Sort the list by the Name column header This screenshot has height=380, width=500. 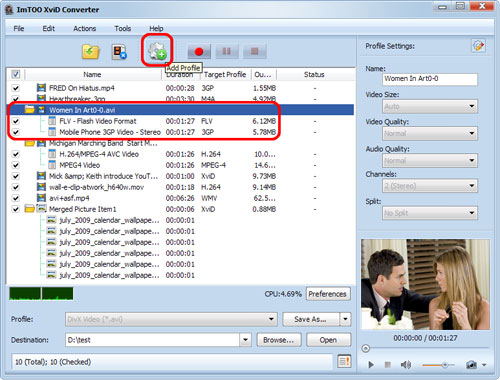pos(92,74)
